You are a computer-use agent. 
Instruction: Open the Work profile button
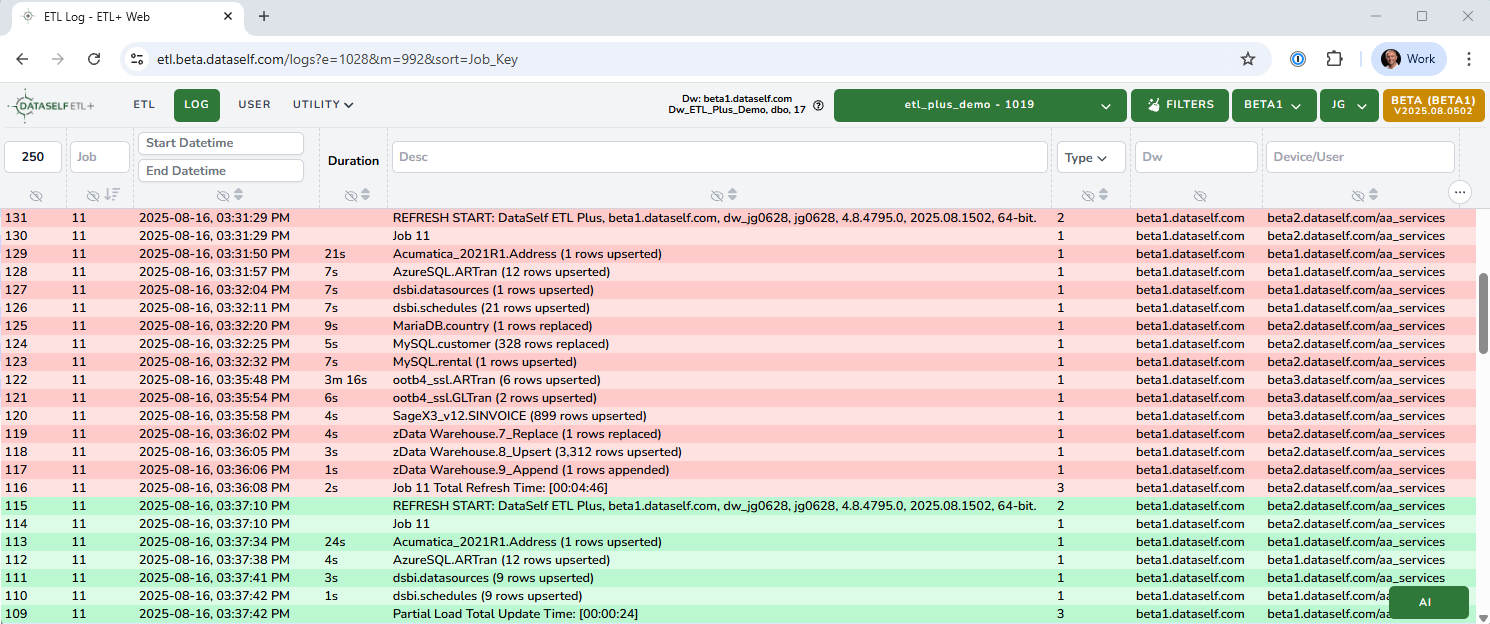click(1409, 59)
